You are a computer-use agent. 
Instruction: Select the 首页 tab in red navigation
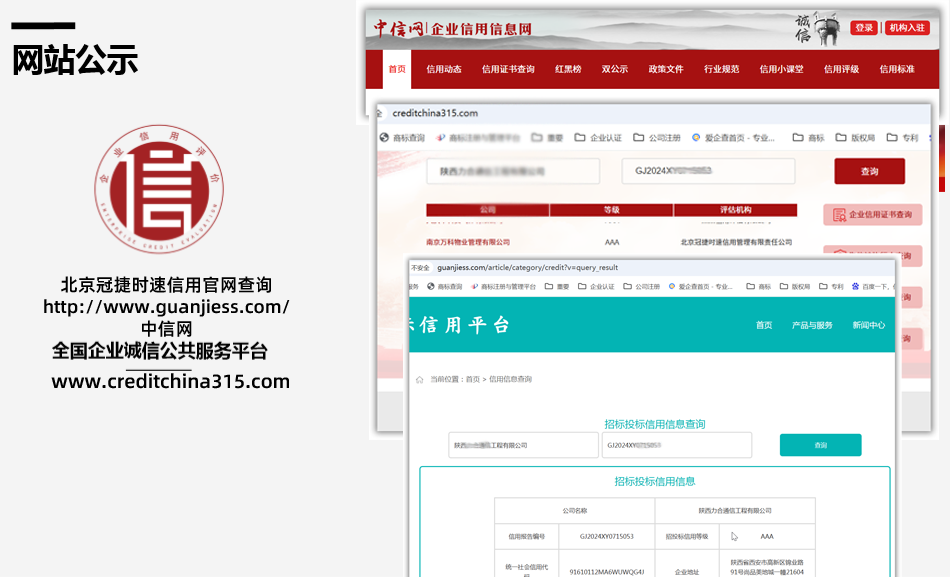pyautogui.click(x=397, y=70)
